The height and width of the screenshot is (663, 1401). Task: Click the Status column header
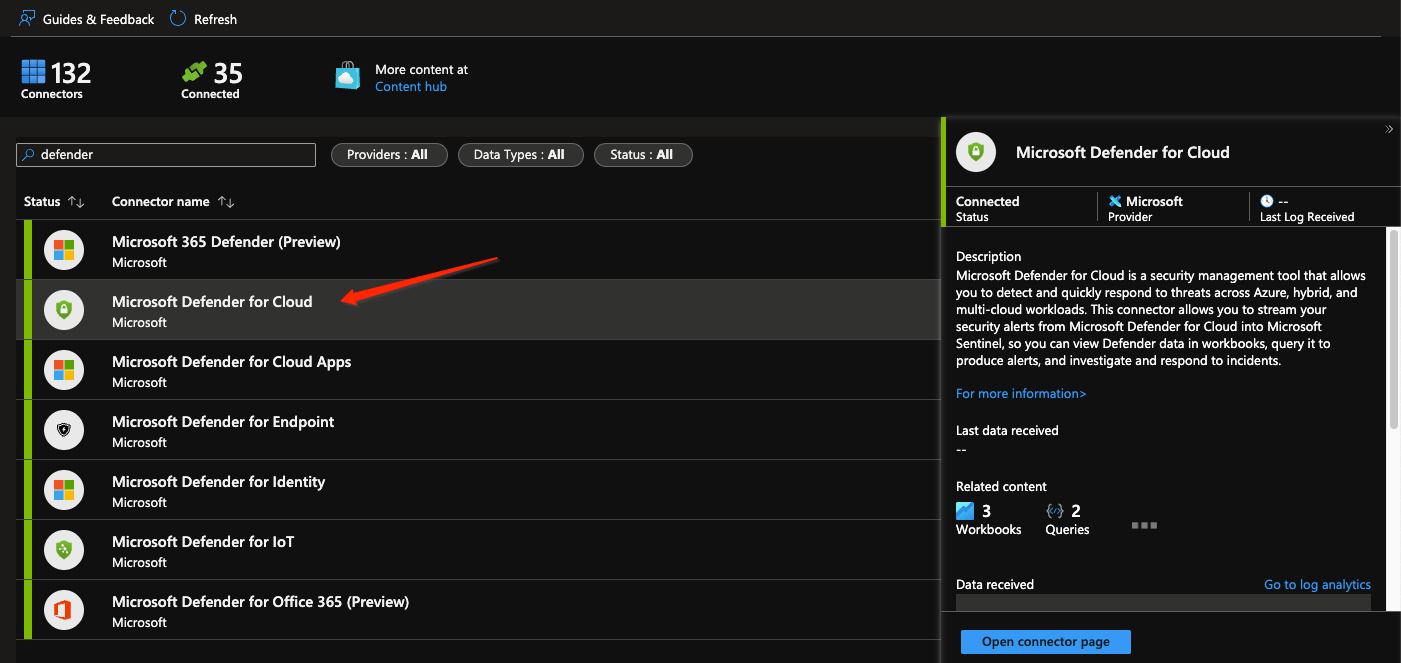[42, 201]
